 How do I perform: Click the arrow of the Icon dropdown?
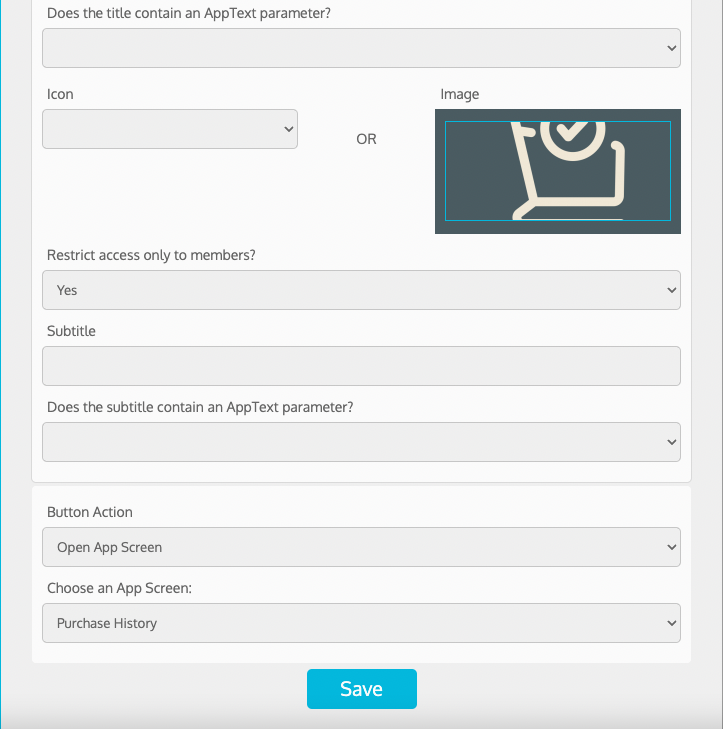[x=288, y=129]
